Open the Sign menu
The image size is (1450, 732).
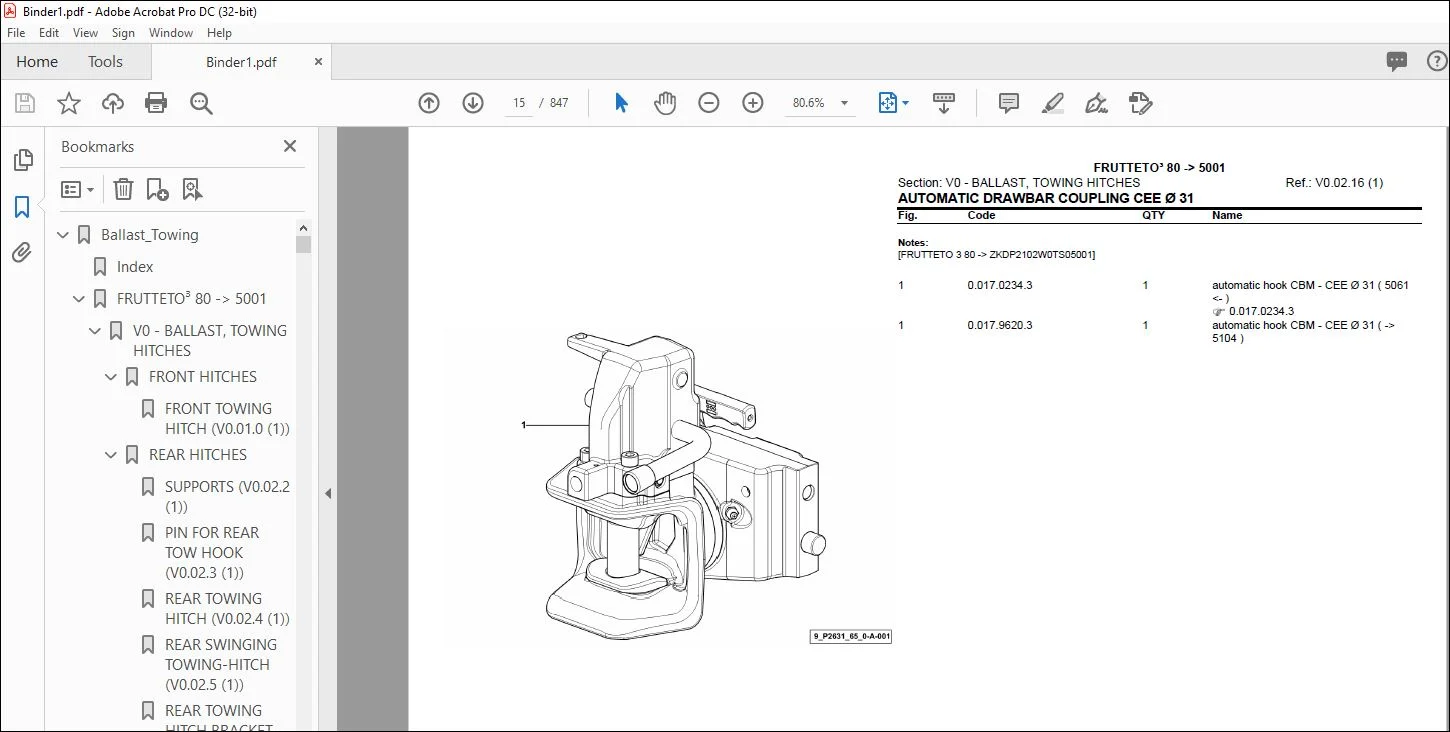click(x=123, y=33)
